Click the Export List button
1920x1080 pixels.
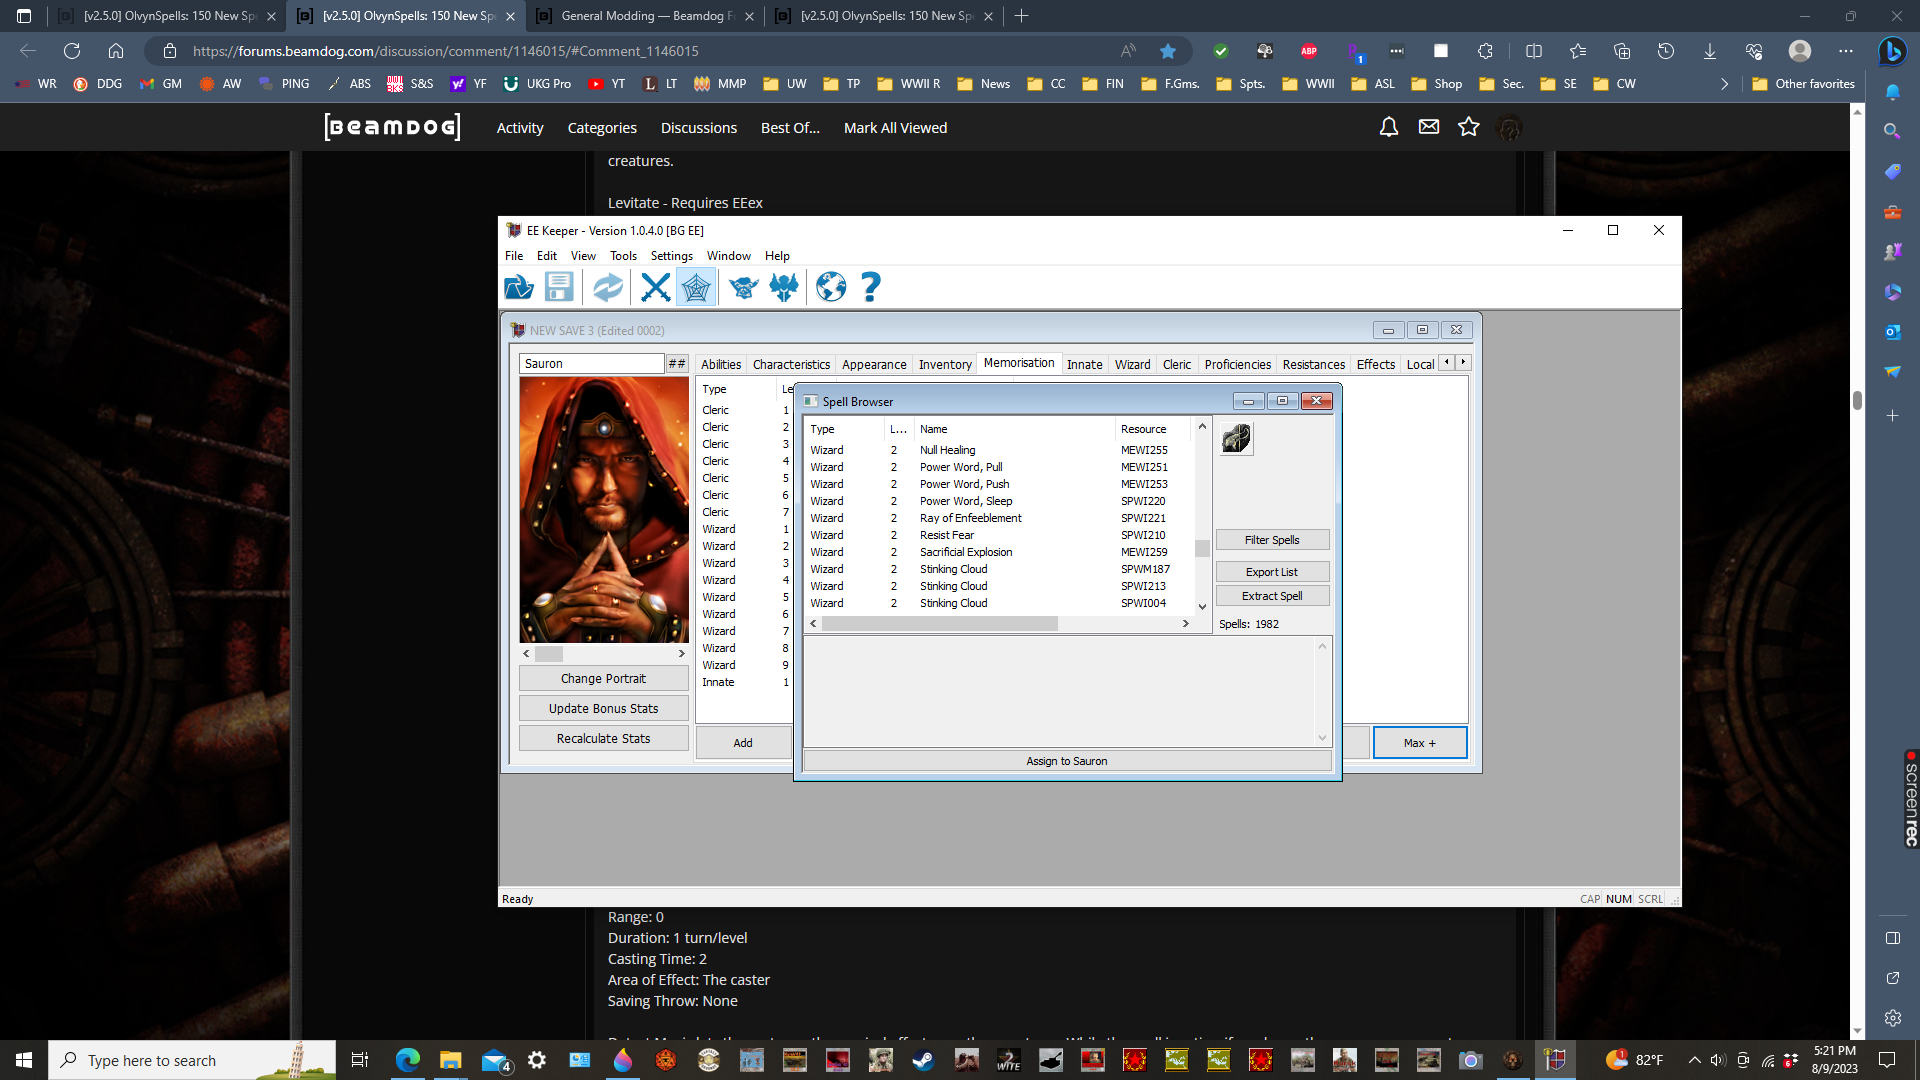point(1272,572)
